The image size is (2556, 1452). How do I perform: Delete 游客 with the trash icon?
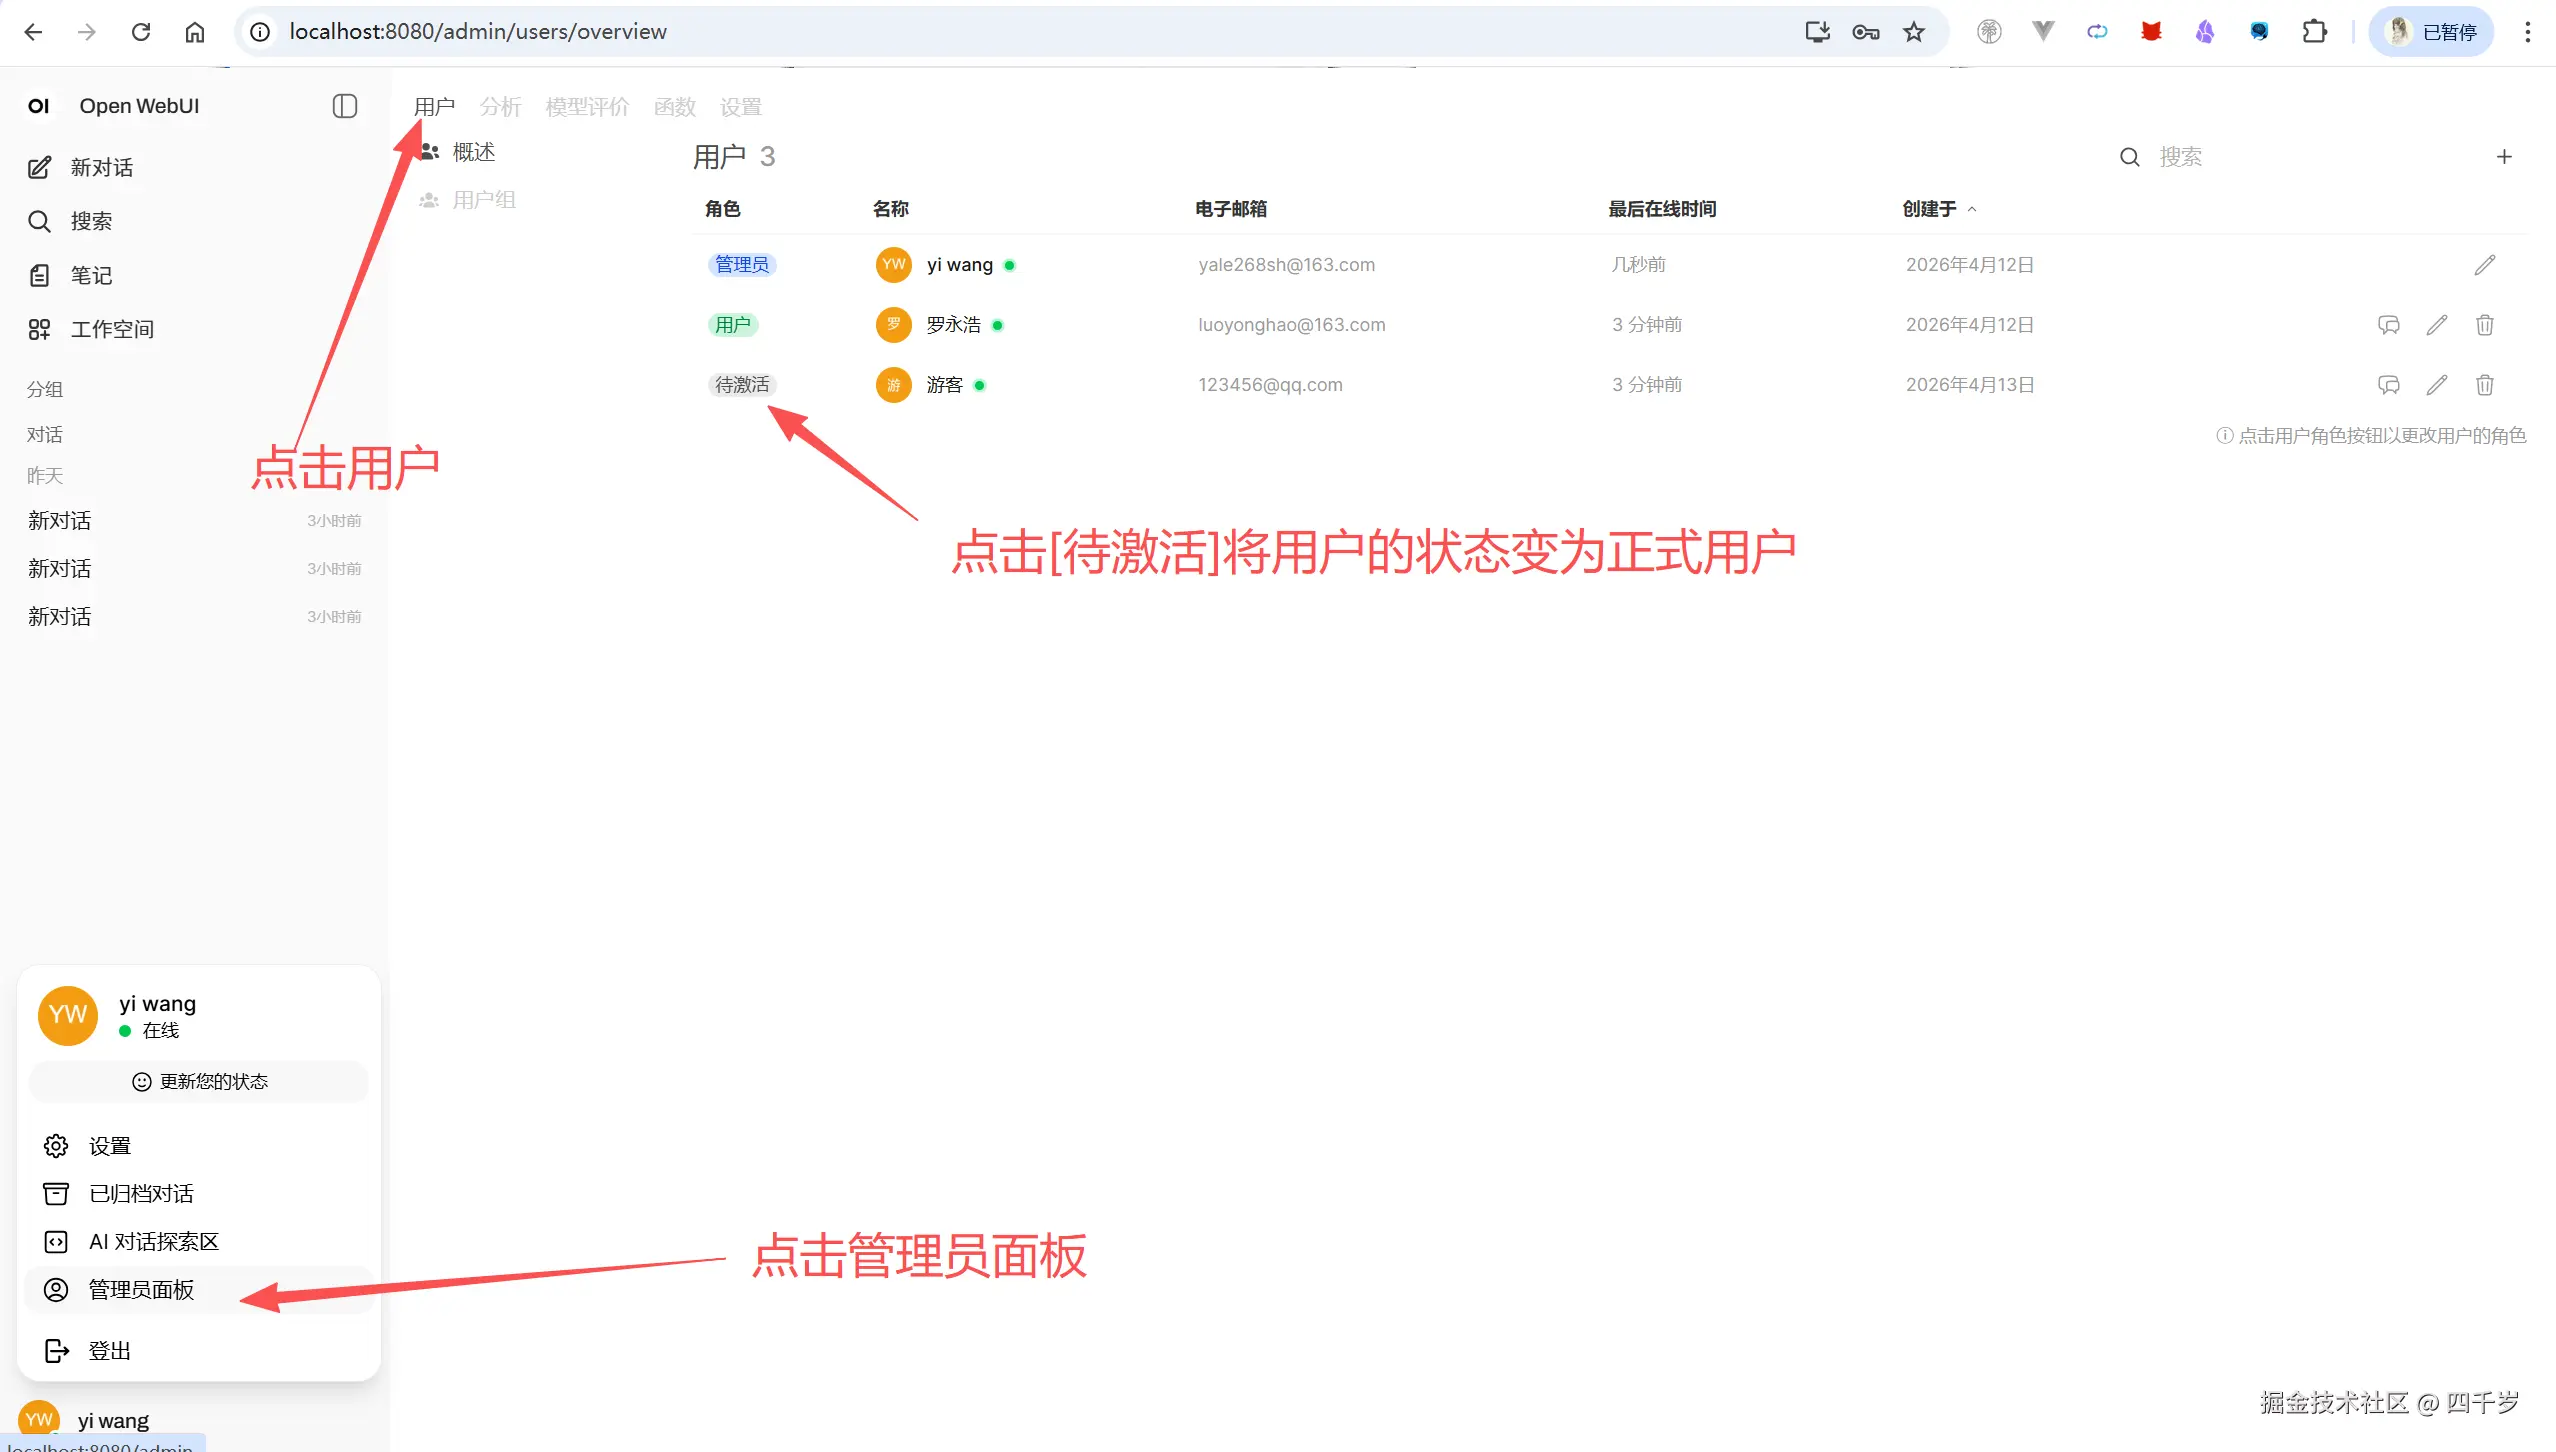[x=2484, y=385]
